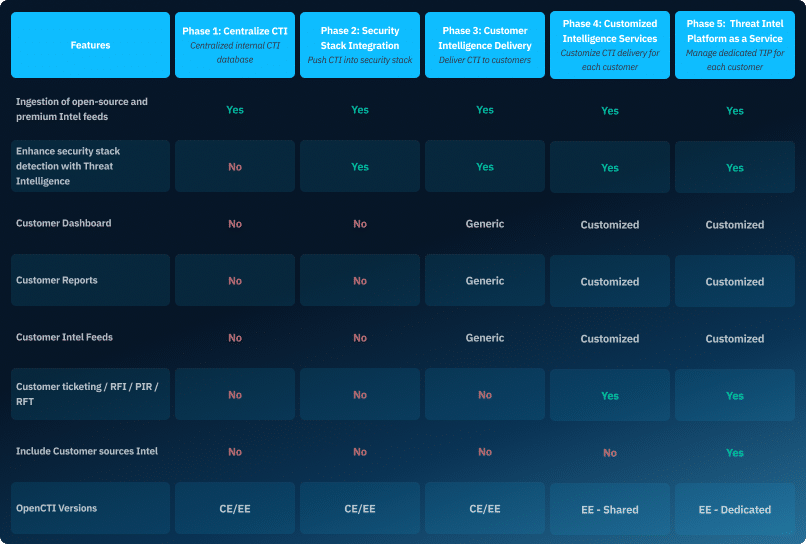
Task: Click the Customer Dashboard row label
Action: point(64,223)
